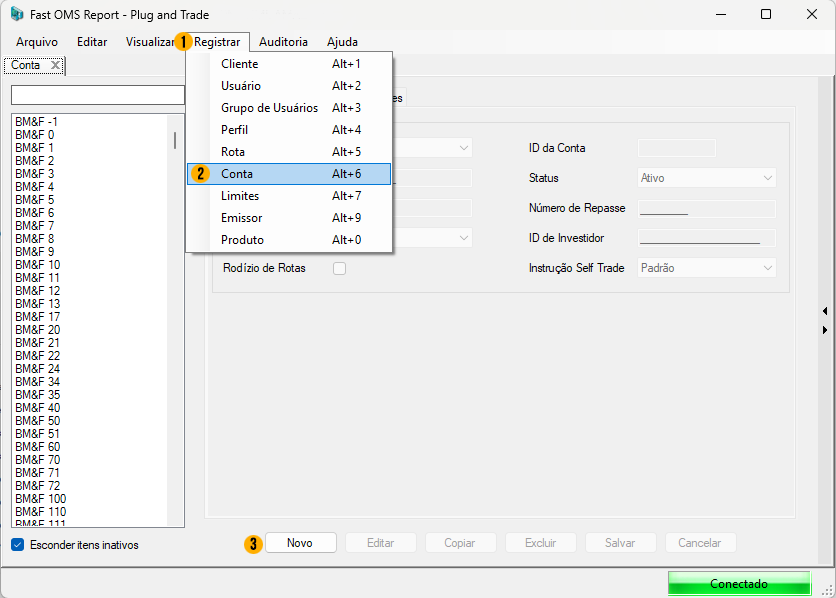Screen dimensions: 836x598
Task: Click the left-pointing panel arrow on right edge
Action: [825, 311]
